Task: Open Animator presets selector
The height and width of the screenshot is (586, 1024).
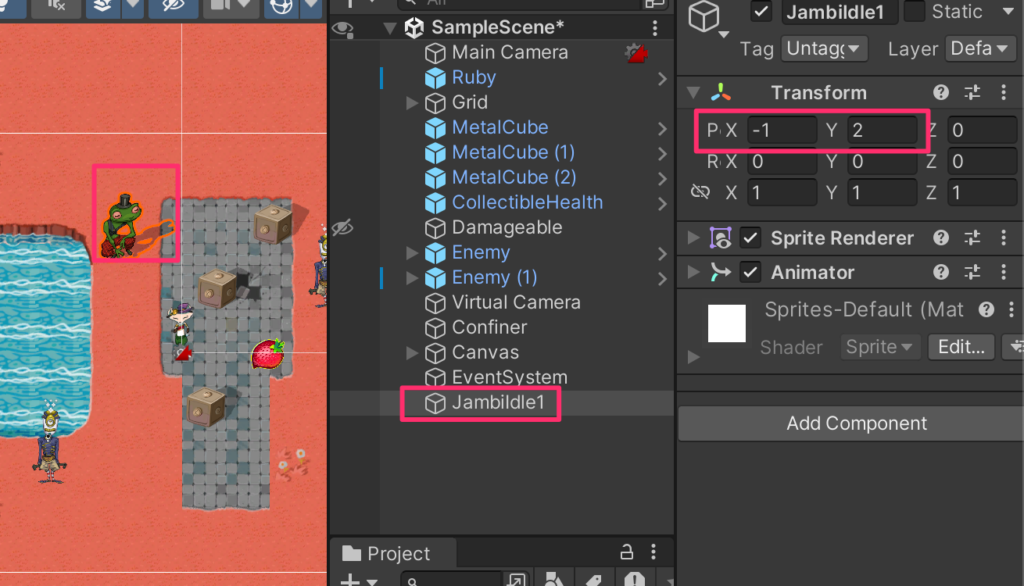Action: coord(972,272)
